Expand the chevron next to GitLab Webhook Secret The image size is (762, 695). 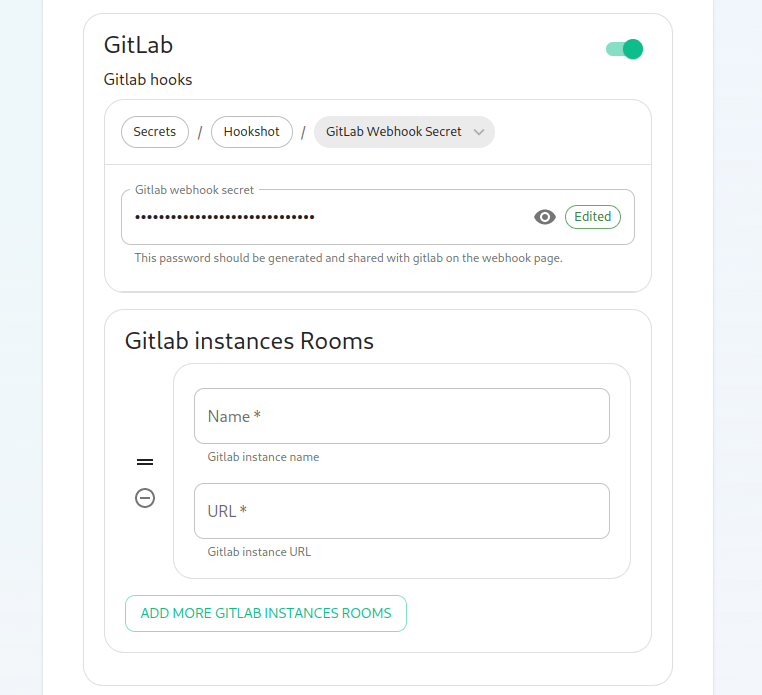[x=479, y=132]
